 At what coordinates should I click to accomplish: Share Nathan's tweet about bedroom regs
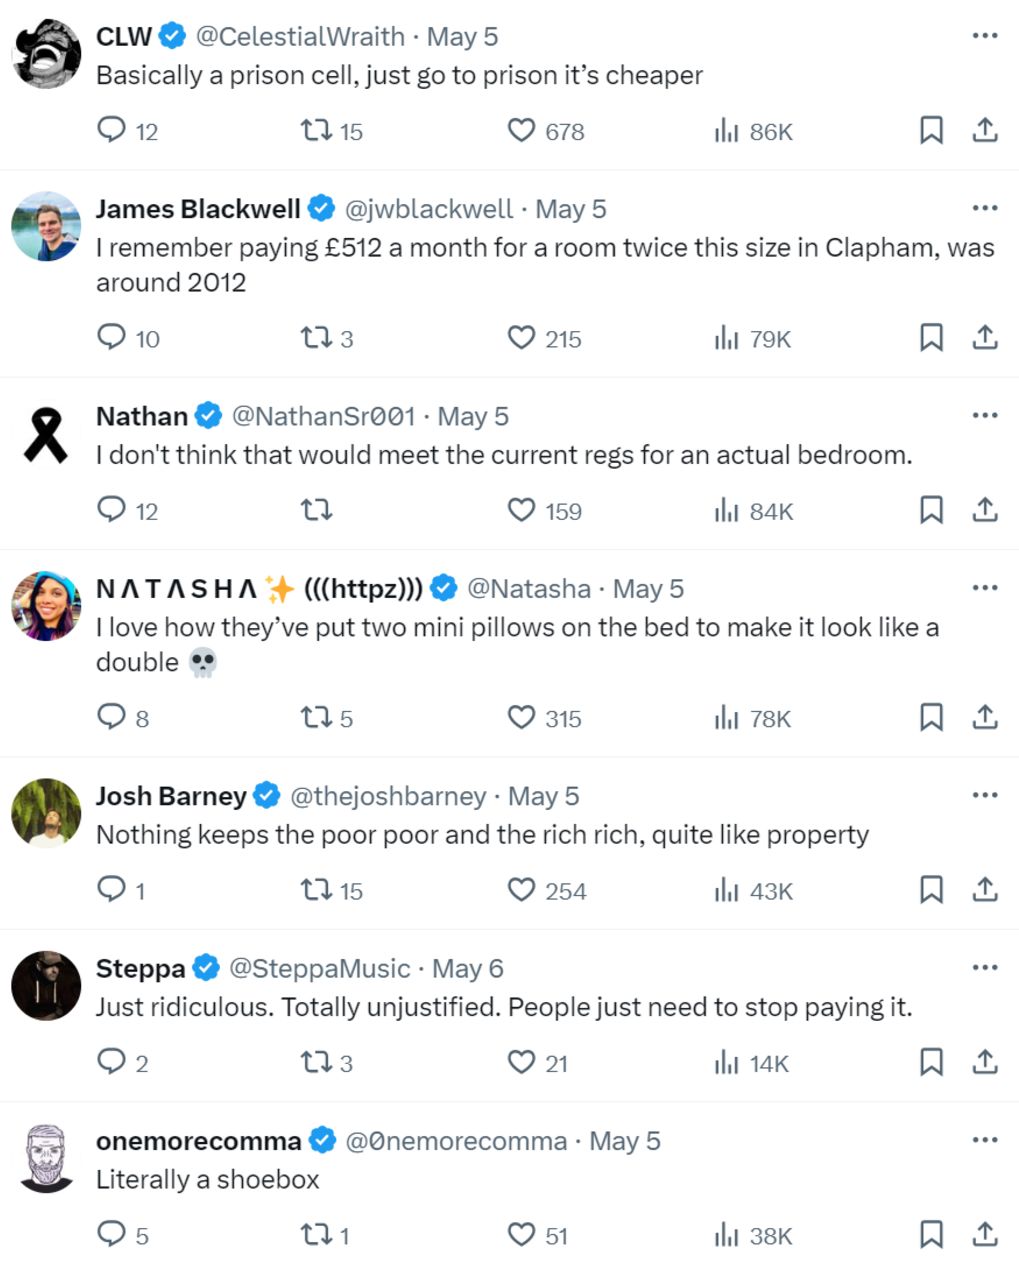click(985, 510)
